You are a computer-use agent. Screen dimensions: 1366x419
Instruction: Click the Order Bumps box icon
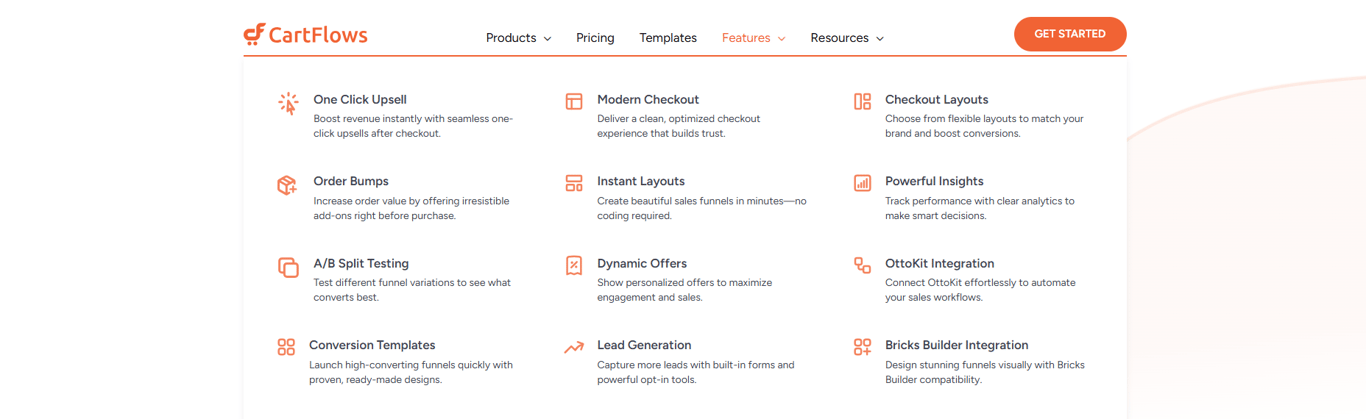click(287, 185)
